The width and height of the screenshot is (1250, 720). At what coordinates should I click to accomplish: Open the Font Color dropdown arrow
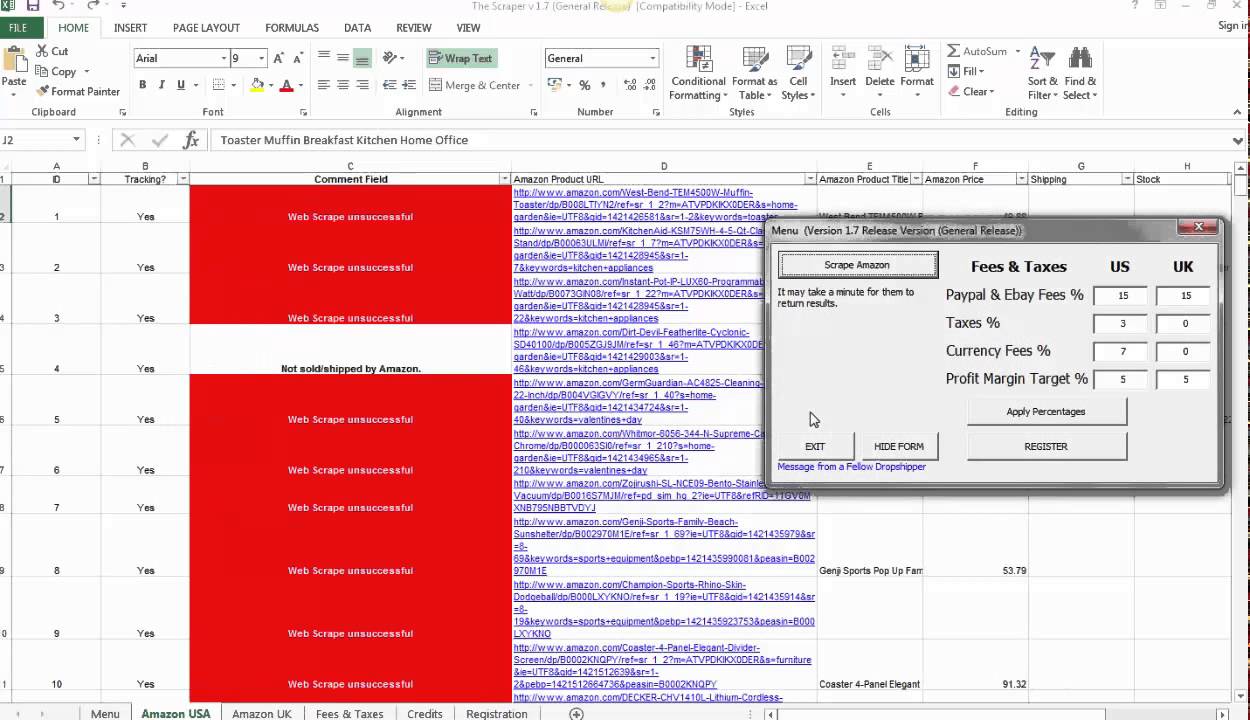click(x=300, y=86)
